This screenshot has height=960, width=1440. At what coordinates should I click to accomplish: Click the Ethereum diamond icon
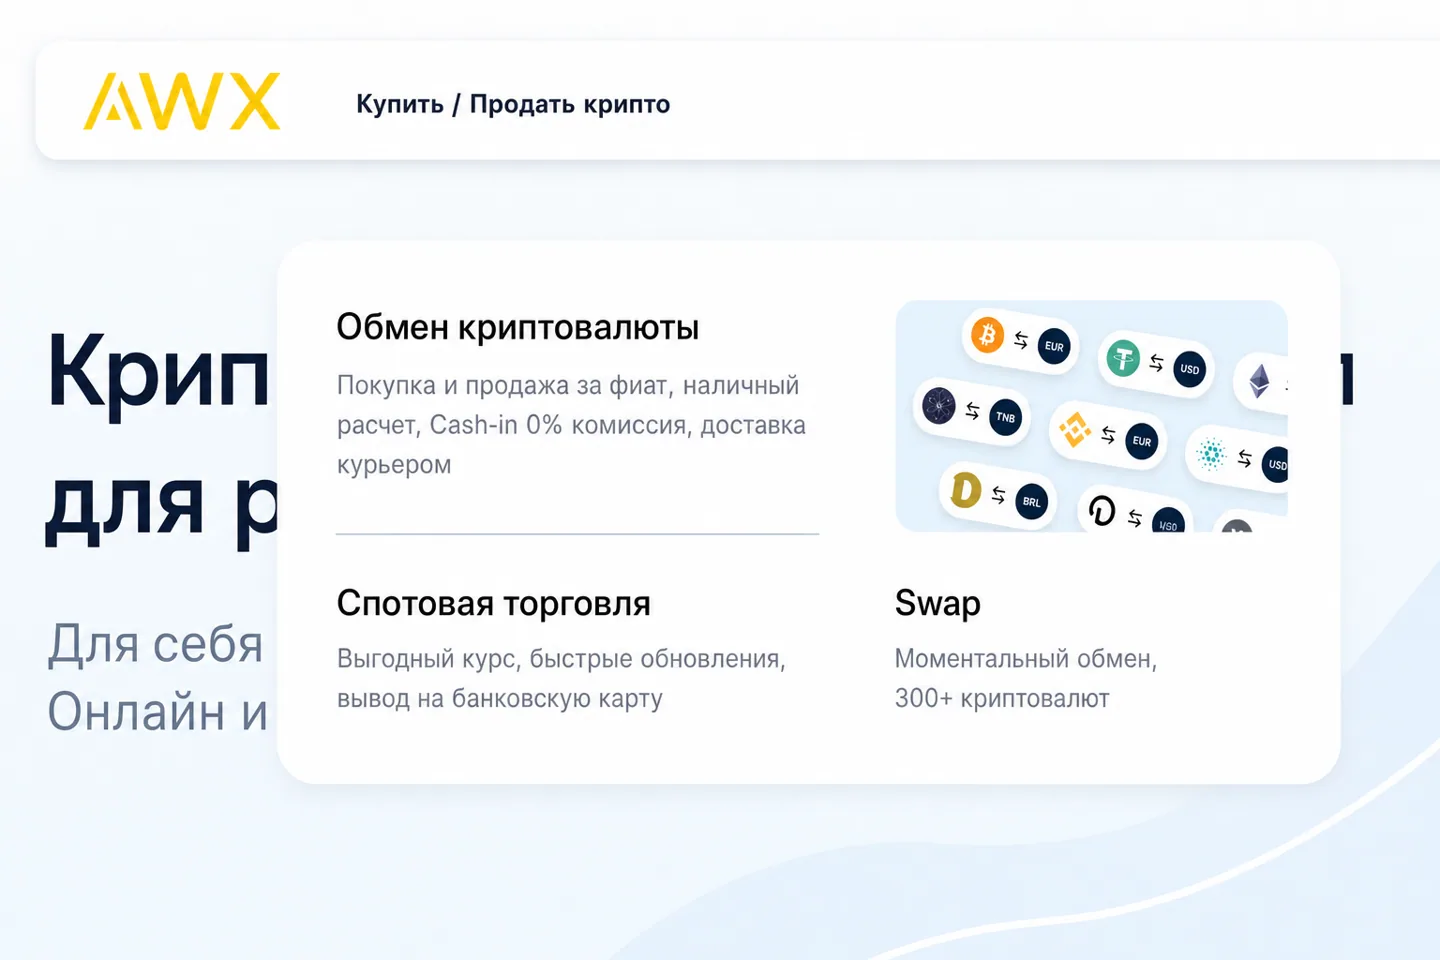coord(1259,381)
